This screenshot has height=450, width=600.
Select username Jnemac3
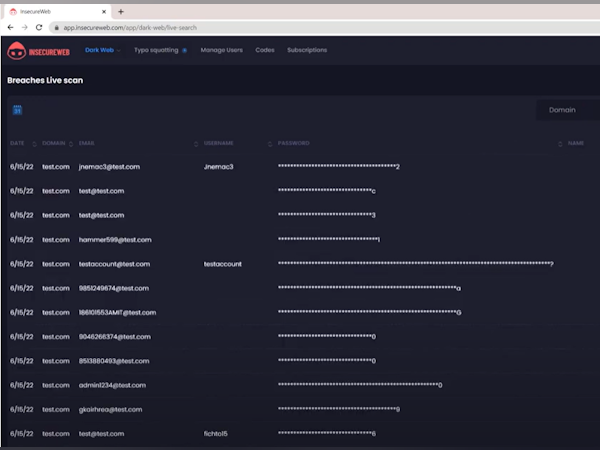point(218,167)
